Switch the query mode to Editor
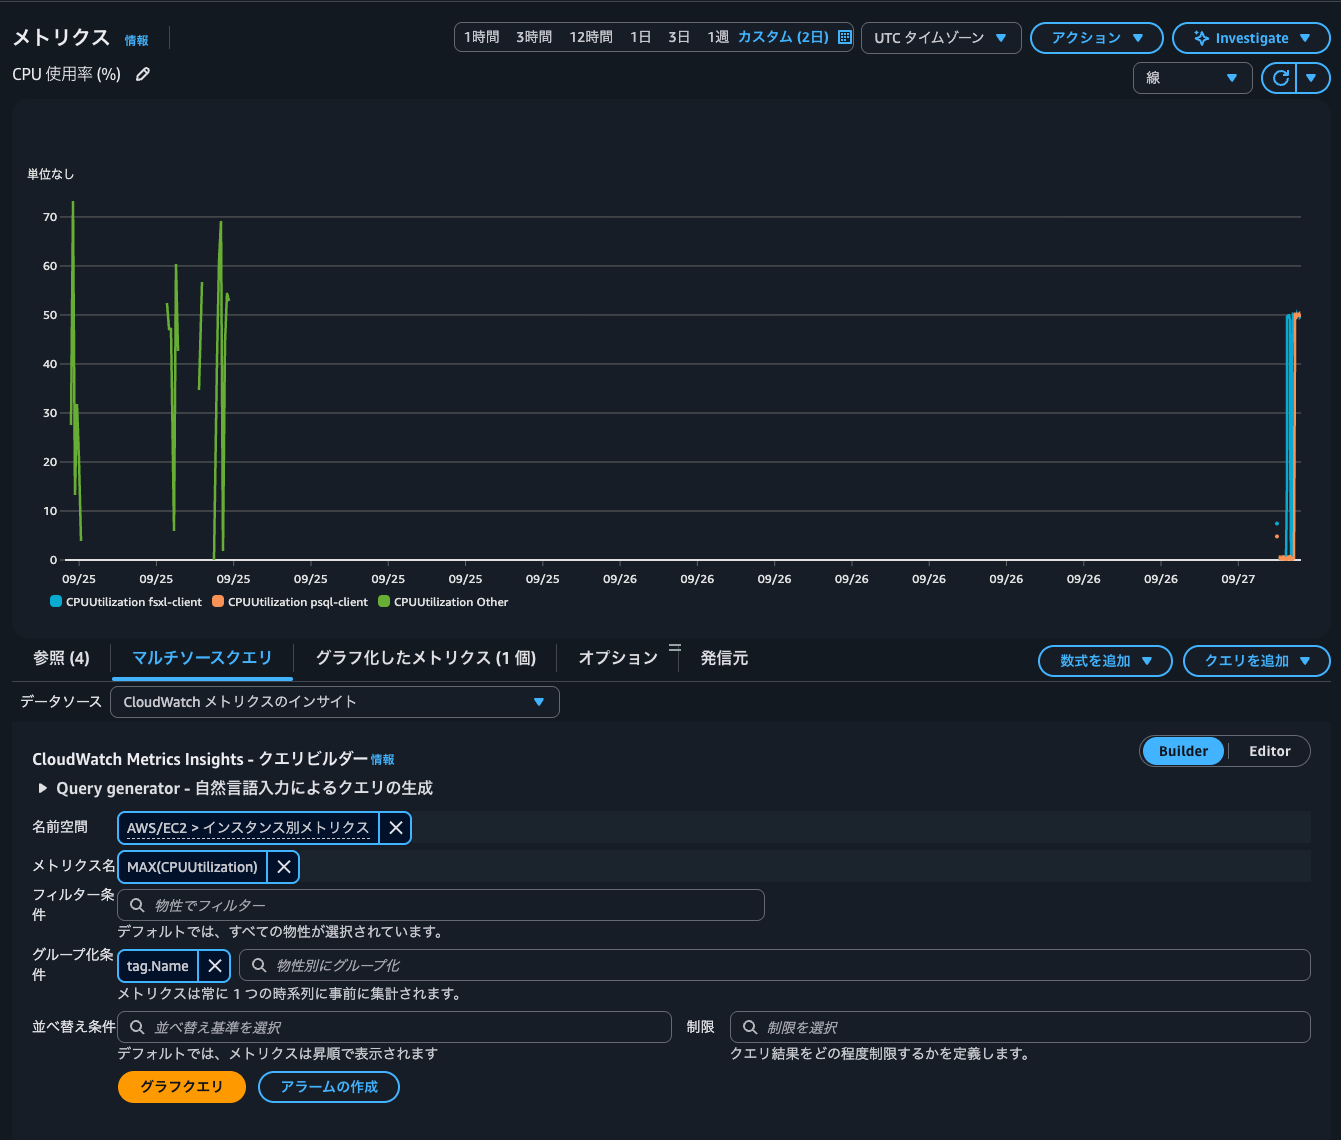1341x1140 pixels. point(1269,751)
